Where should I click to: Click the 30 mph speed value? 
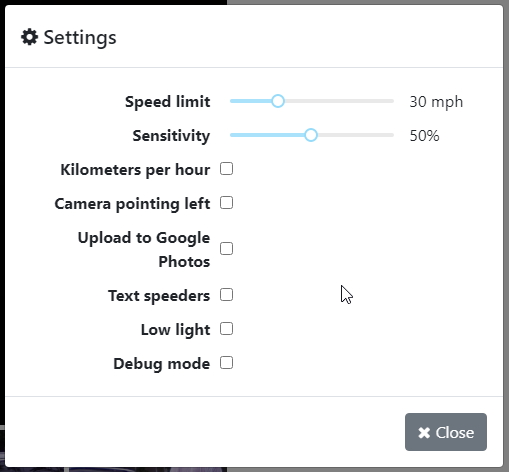[436, 102]
